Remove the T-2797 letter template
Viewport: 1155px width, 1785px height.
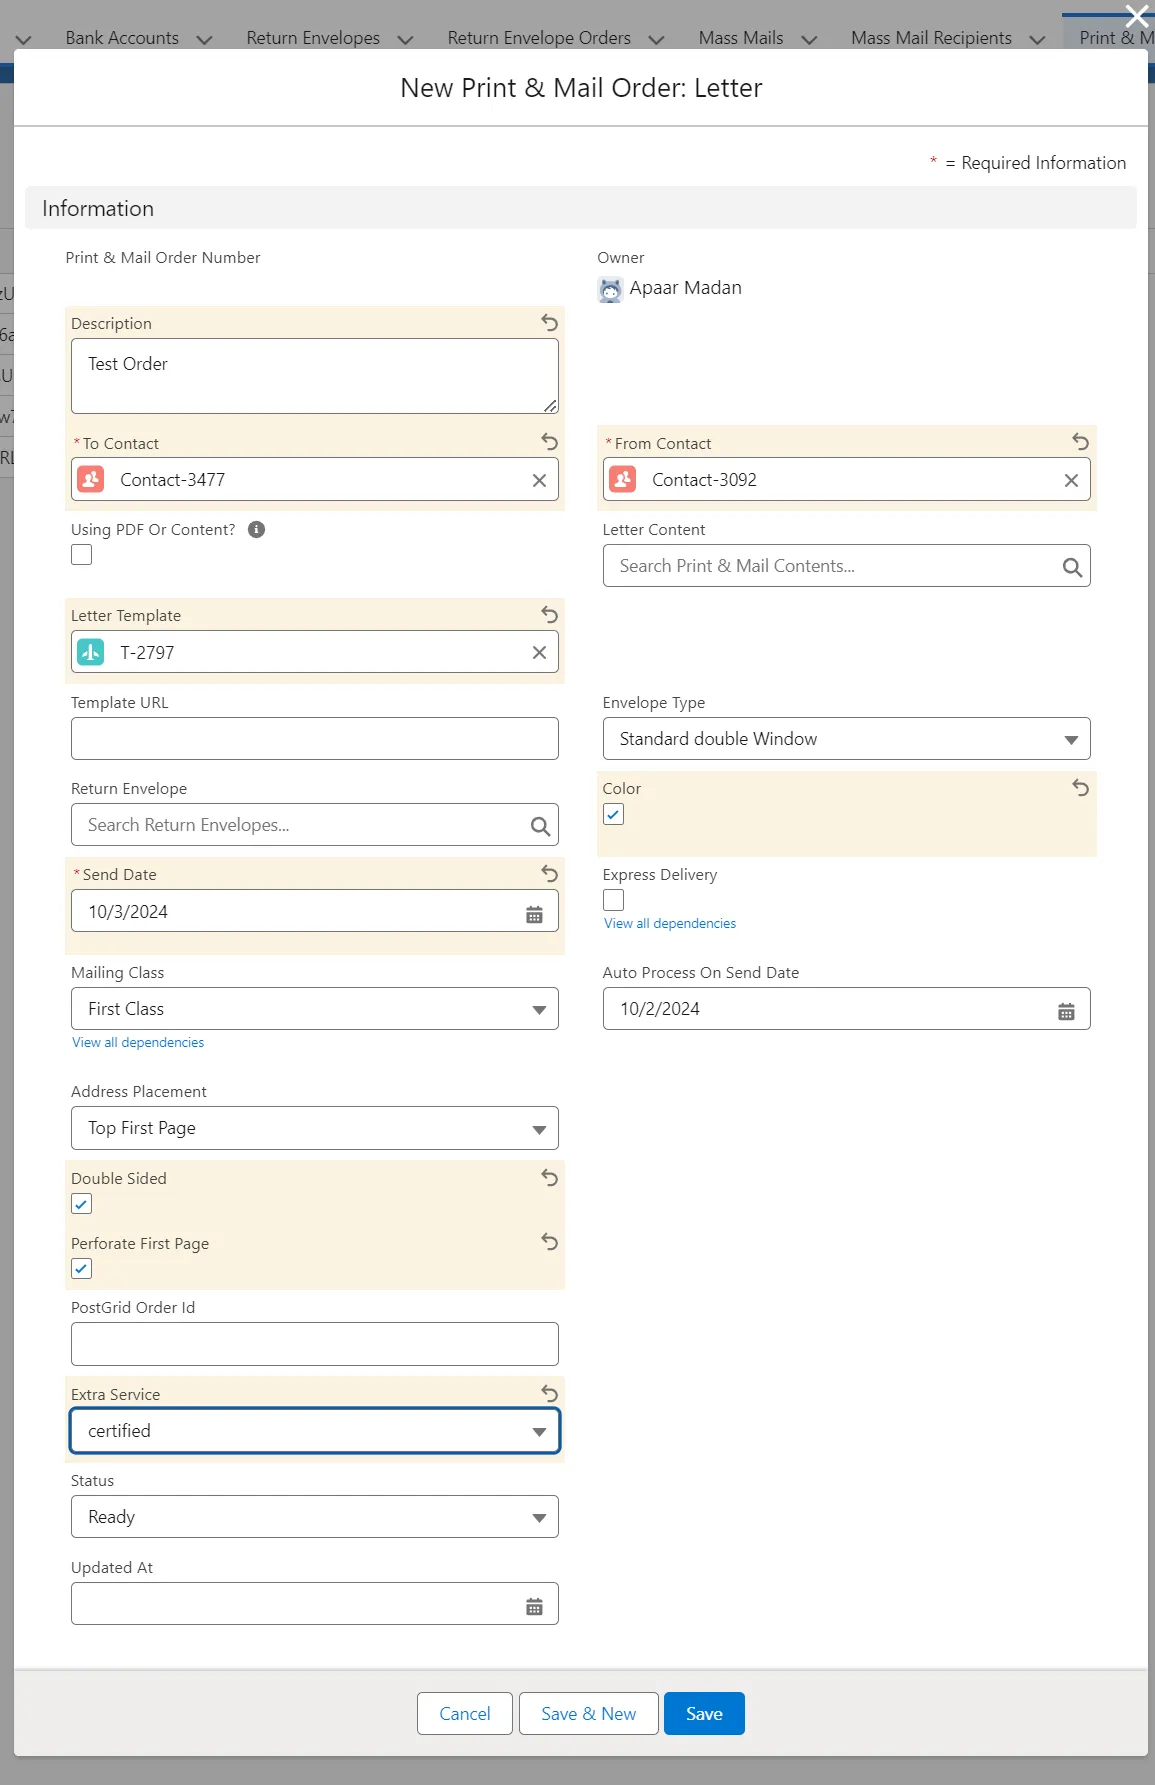click(x=539, y=653)
